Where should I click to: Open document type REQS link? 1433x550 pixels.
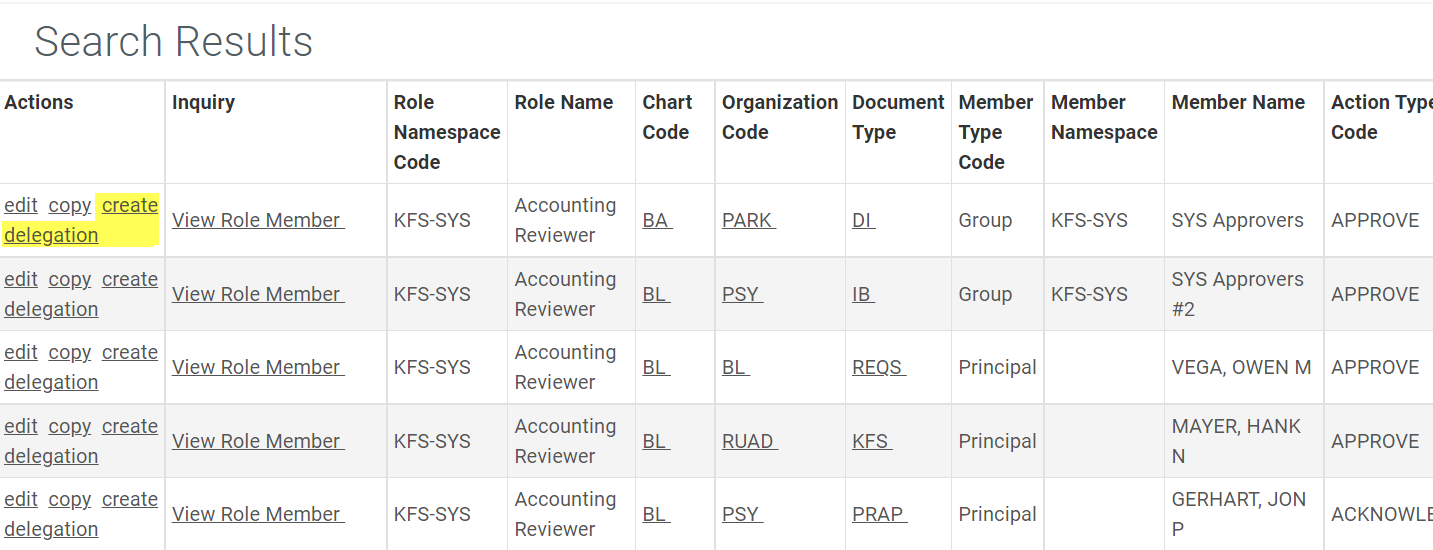pos(878,368)
